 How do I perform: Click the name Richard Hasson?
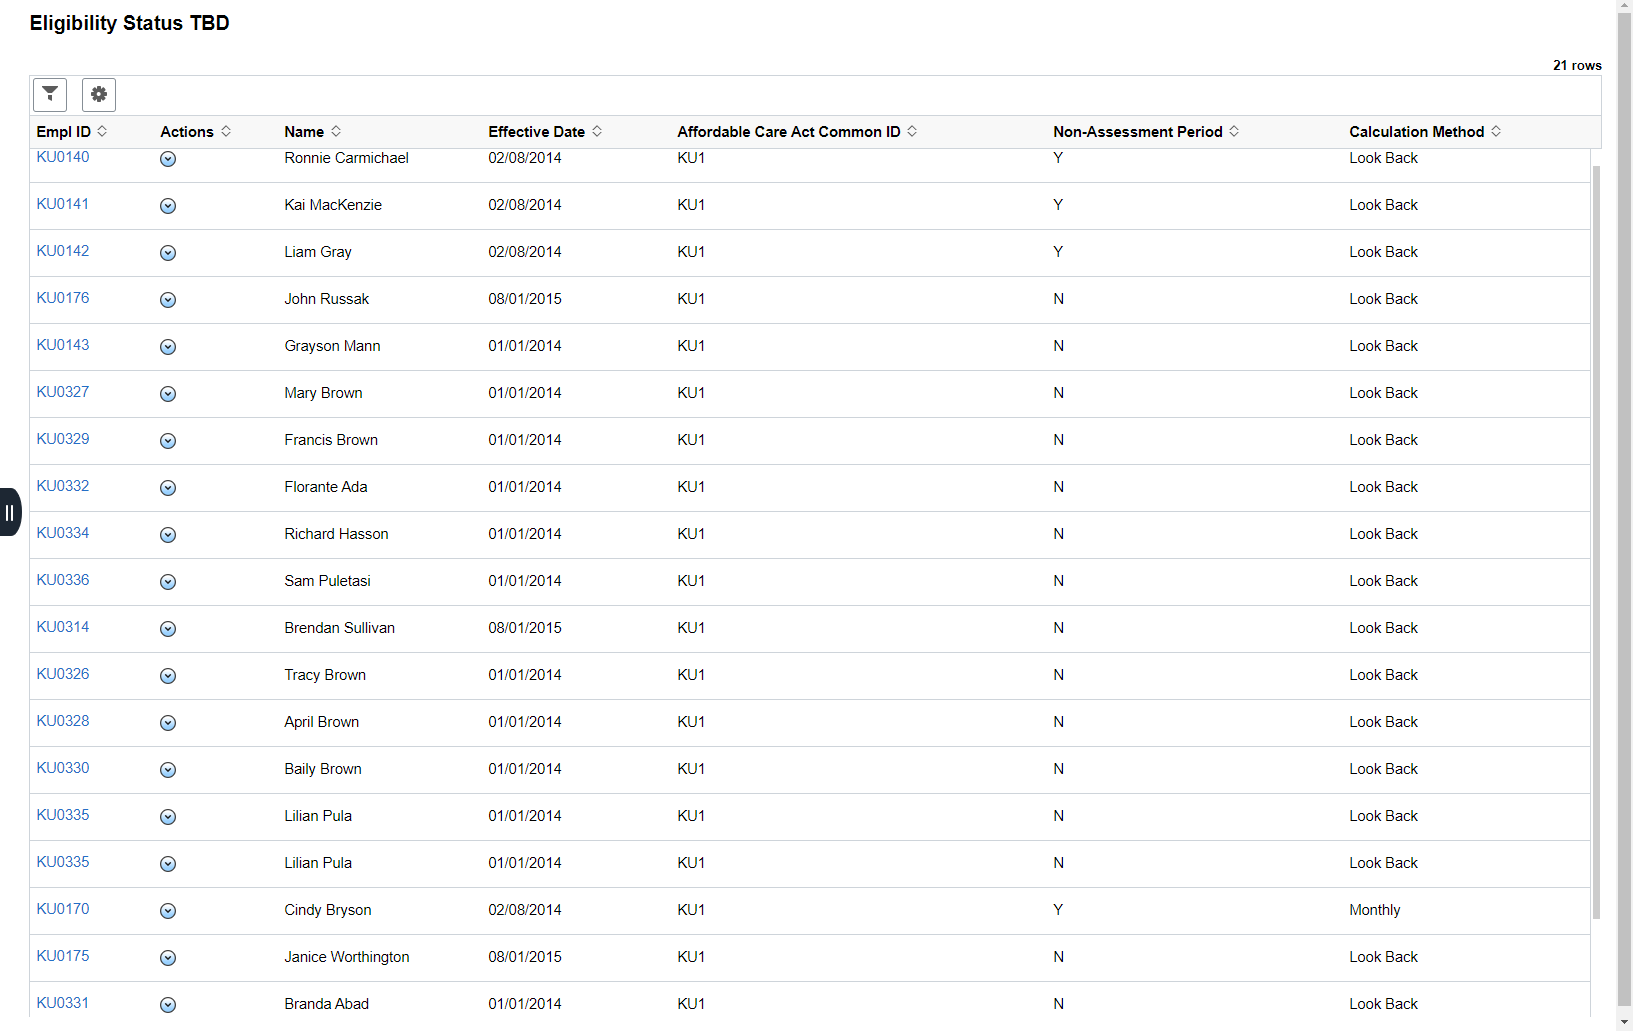point(337,534)
